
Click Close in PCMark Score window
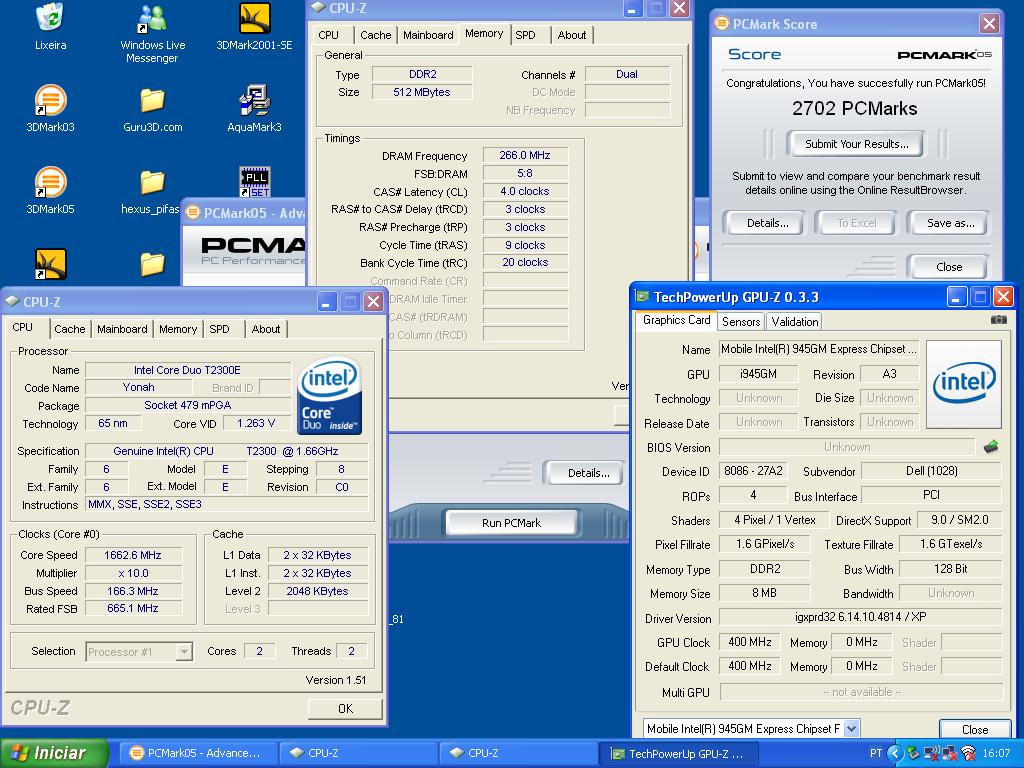coord(948,266)
